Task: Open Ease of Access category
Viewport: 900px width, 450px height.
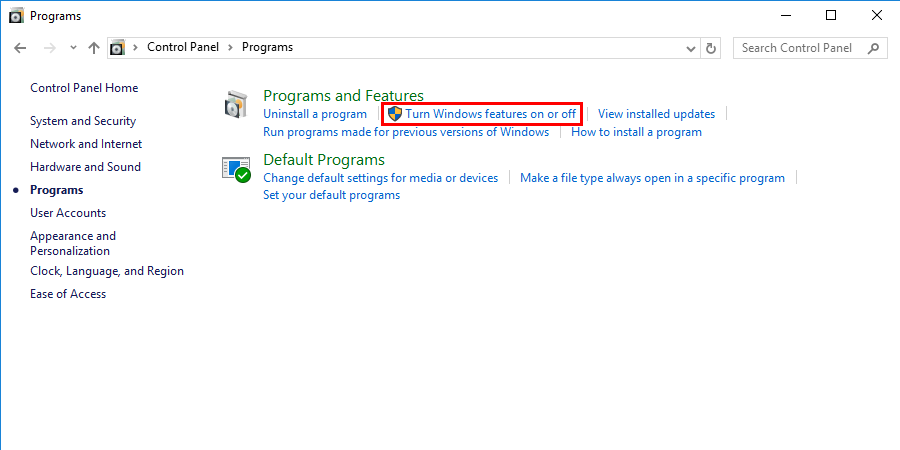Action: 68,294
